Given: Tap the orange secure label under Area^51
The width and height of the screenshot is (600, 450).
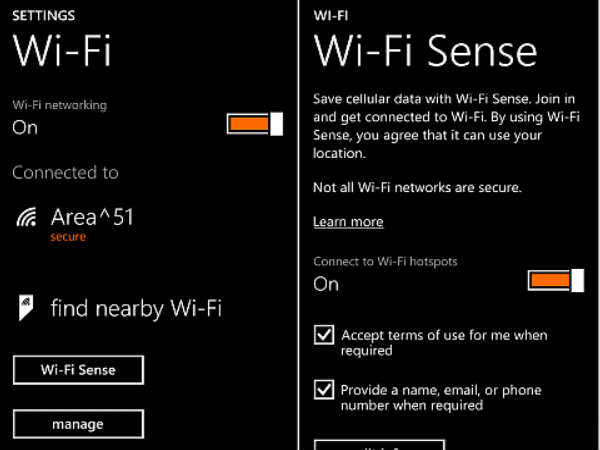Looking at the screenshot, I should point(68,237).
